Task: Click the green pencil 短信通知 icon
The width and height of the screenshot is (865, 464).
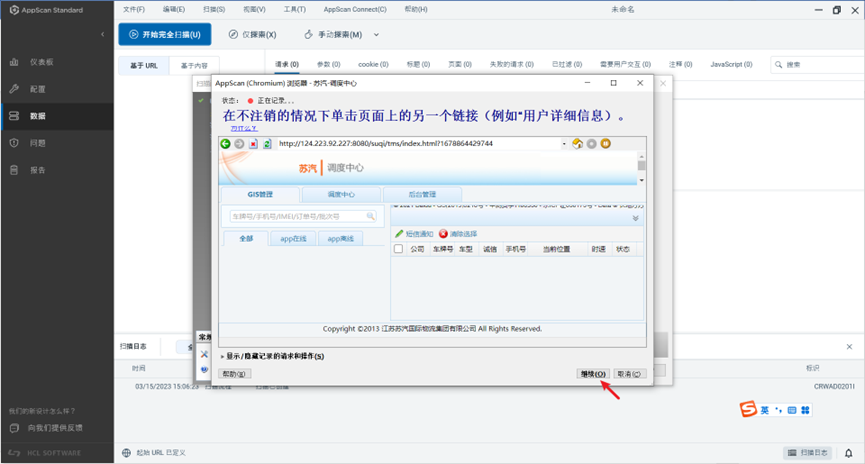Action: tap(399, 234)
